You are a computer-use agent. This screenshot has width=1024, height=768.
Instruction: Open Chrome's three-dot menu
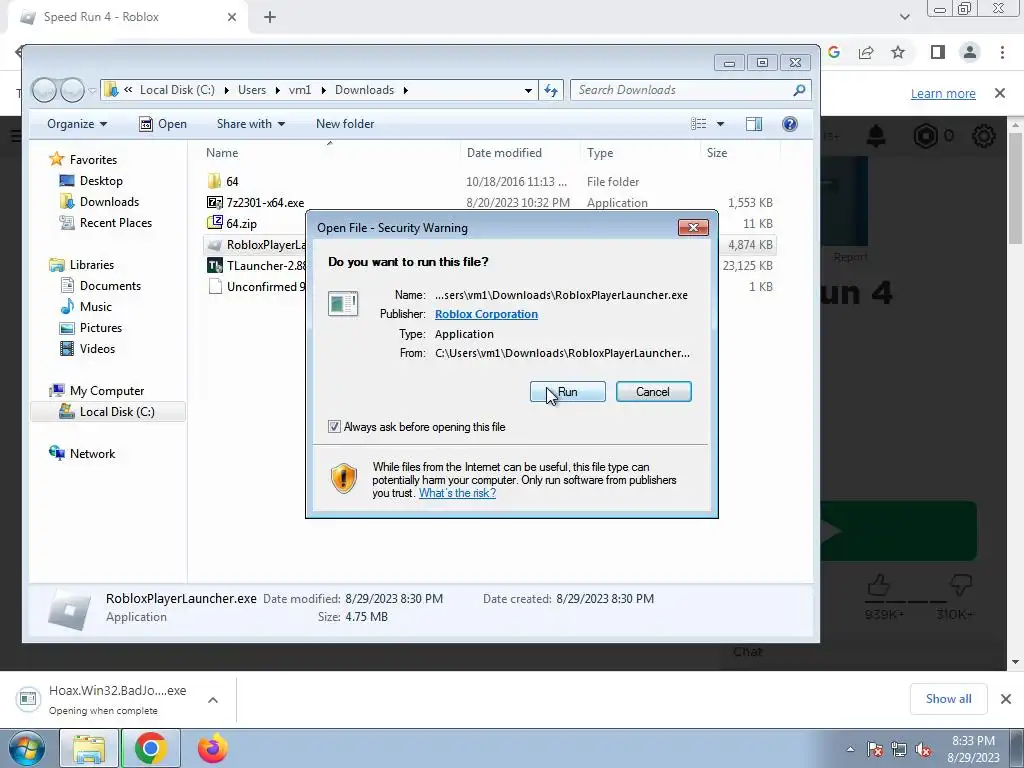(x=1002, y=52)
